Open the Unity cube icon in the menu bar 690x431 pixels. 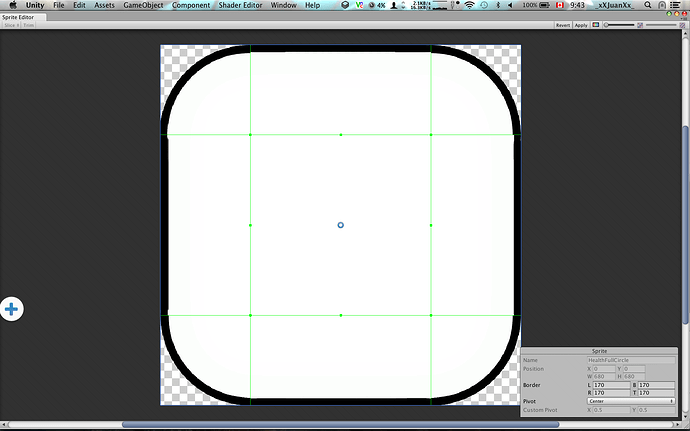pyautogui.click(x=345, y=5)
